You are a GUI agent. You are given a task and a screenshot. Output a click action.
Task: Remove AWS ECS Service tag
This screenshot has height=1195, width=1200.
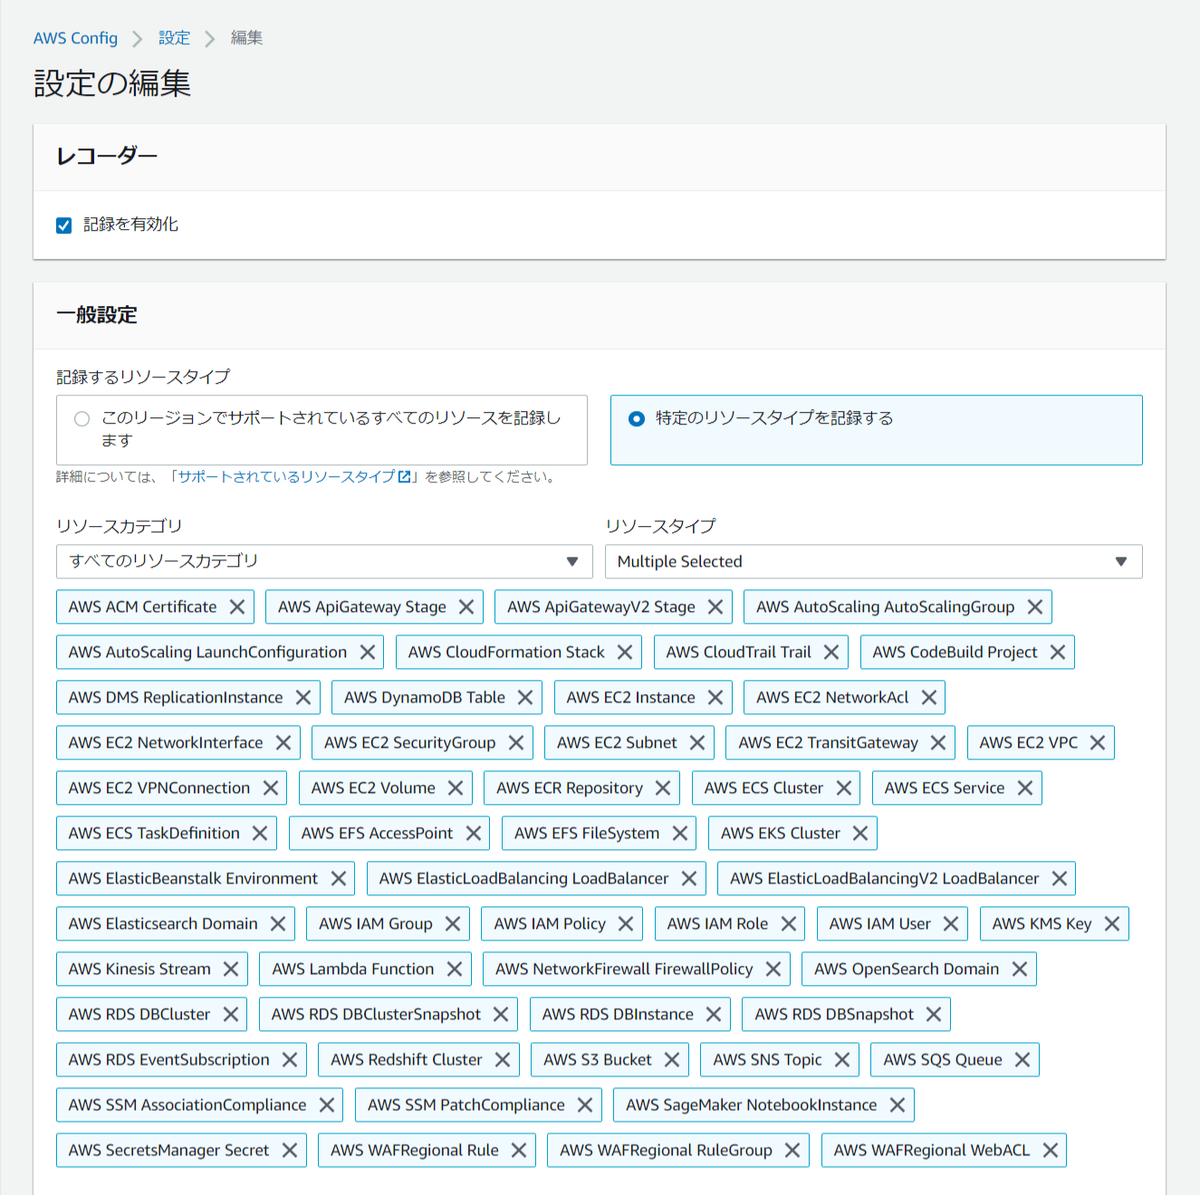click(x=1025, y=788)
